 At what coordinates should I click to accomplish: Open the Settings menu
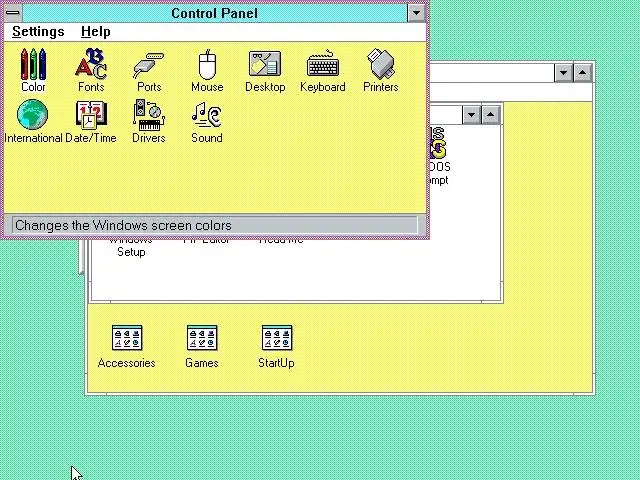[38, 31]
